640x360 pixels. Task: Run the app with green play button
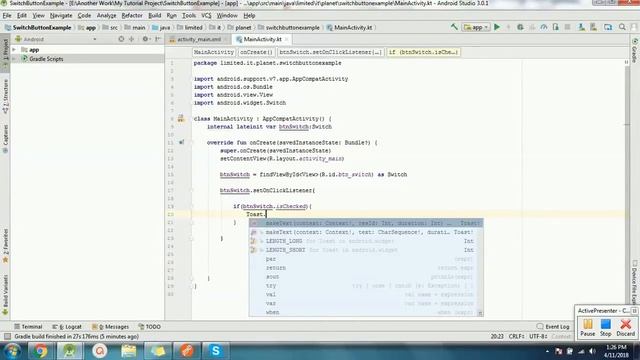point(497,27)
